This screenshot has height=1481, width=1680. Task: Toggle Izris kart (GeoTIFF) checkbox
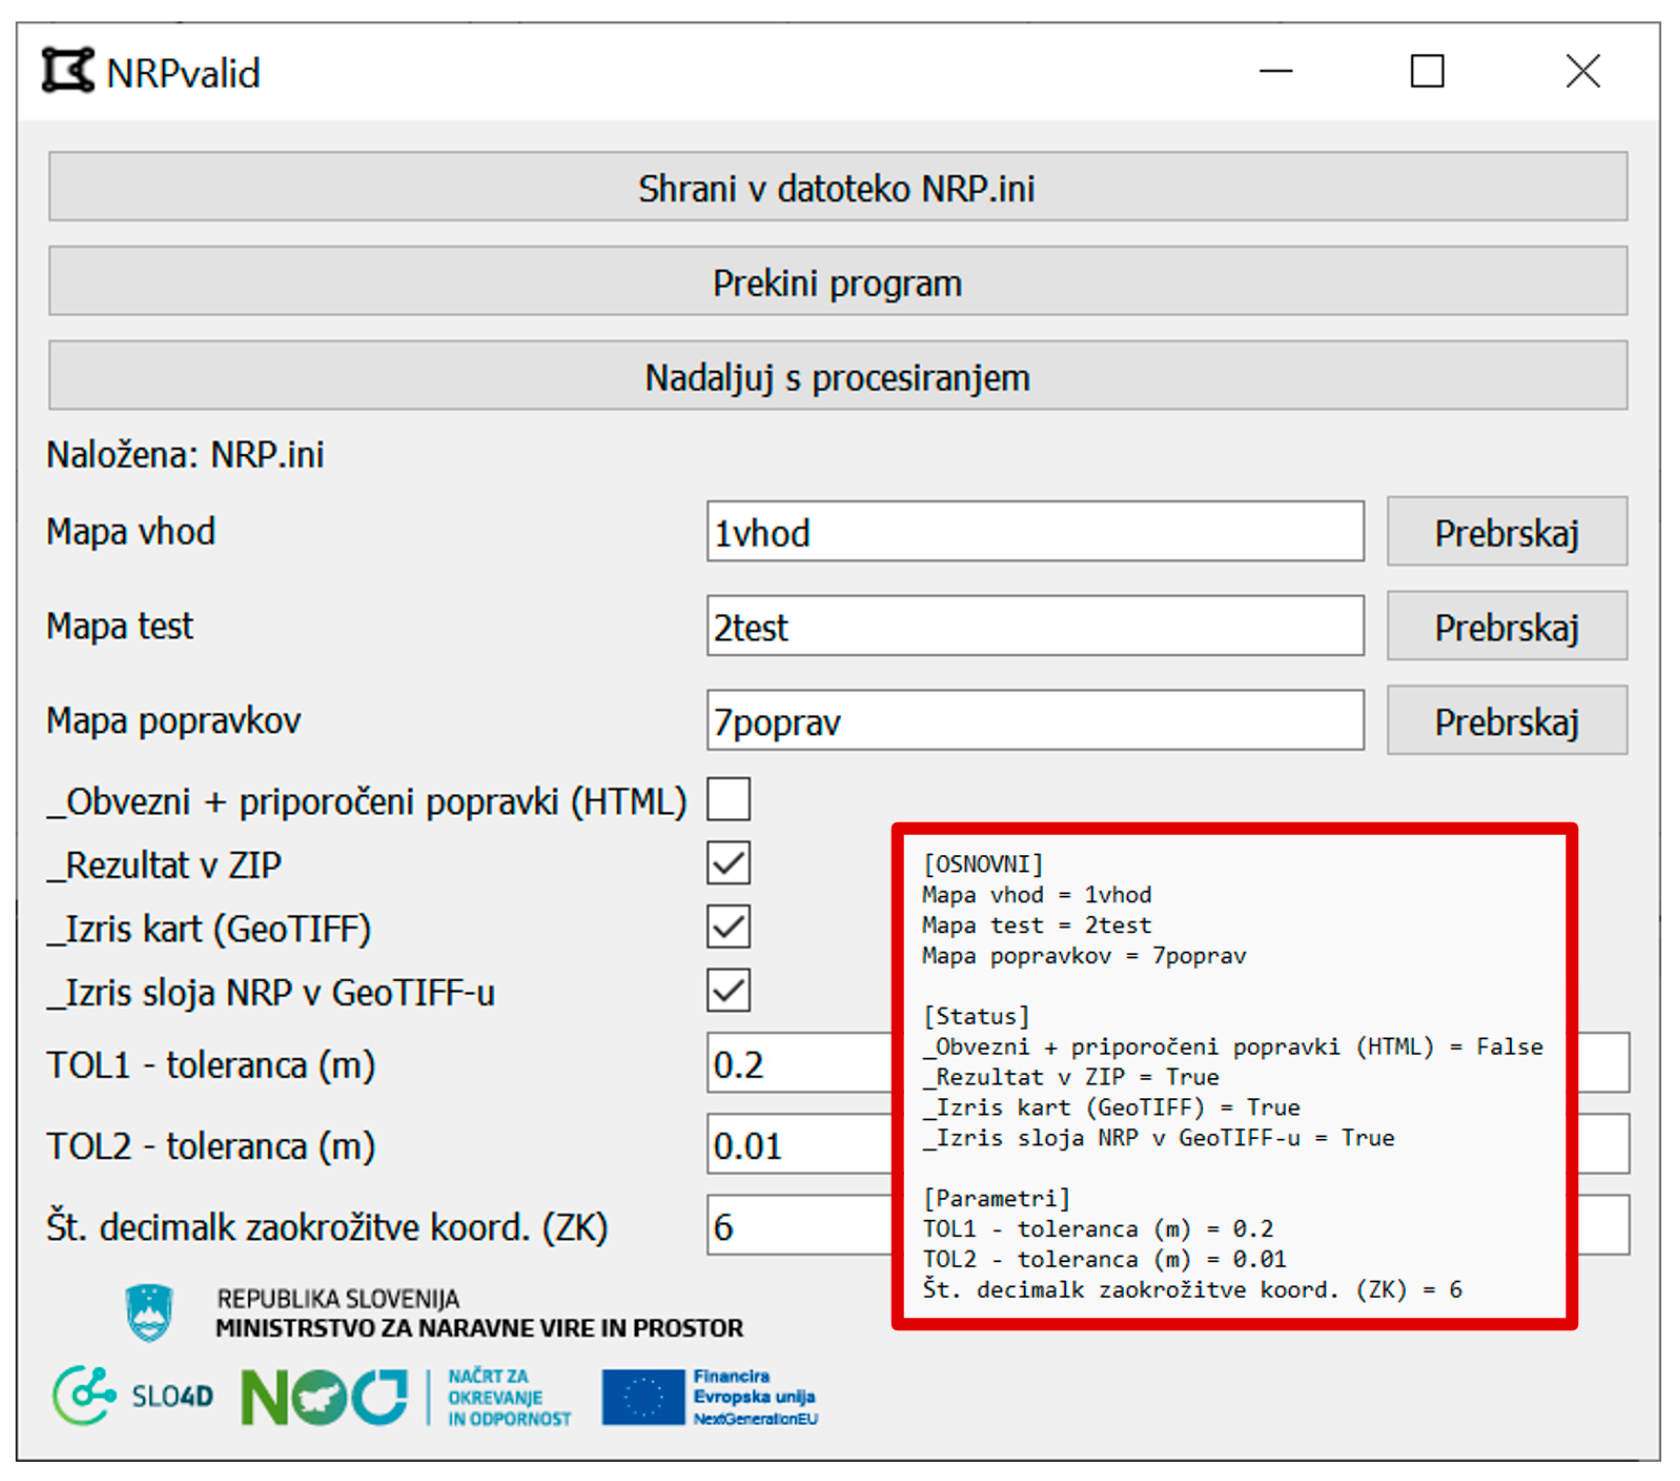click(x=728, y=927)
